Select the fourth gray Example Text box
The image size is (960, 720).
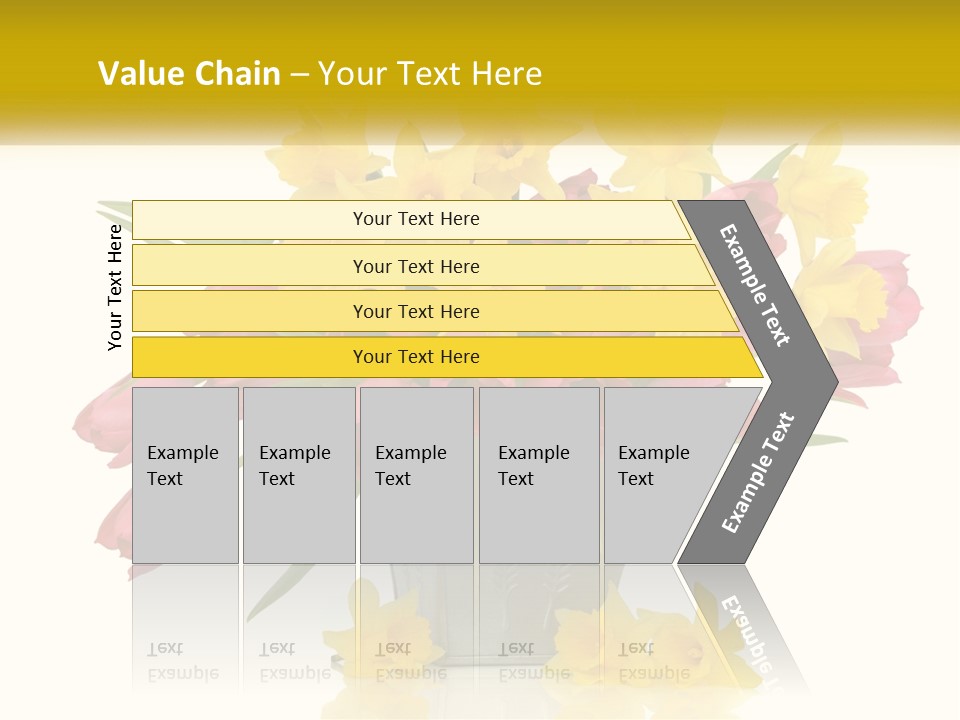click(539, 474)
